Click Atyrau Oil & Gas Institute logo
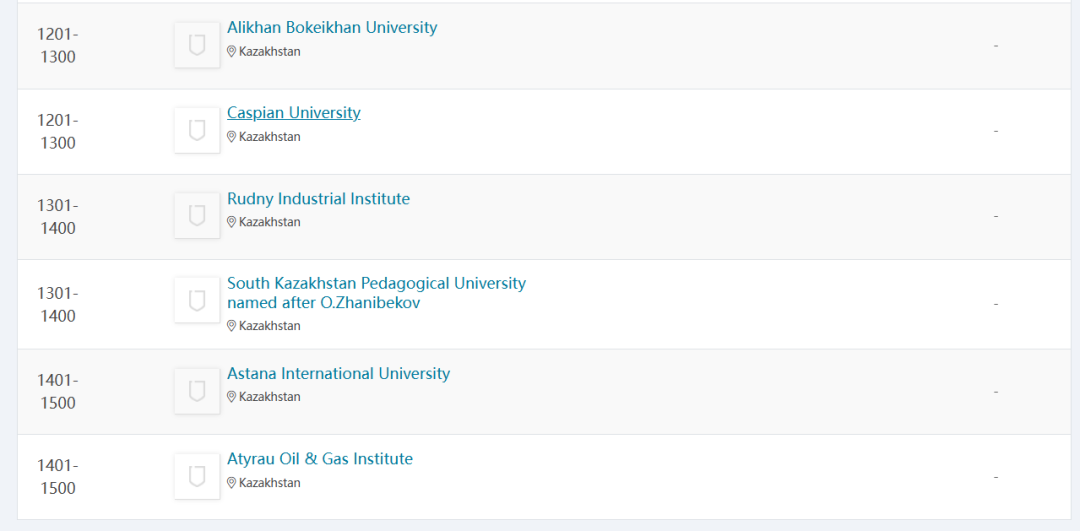This screenshot has height=531, width=1080. pyautogui.click(x=197, y=476)
